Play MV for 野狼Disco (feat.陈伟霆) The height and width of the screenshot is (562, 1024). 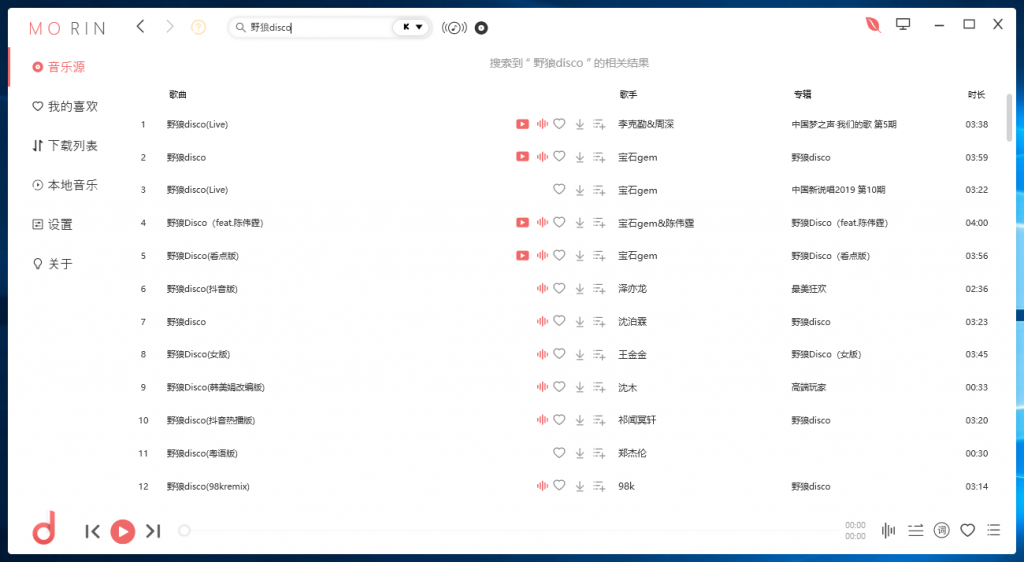[522, 223]
